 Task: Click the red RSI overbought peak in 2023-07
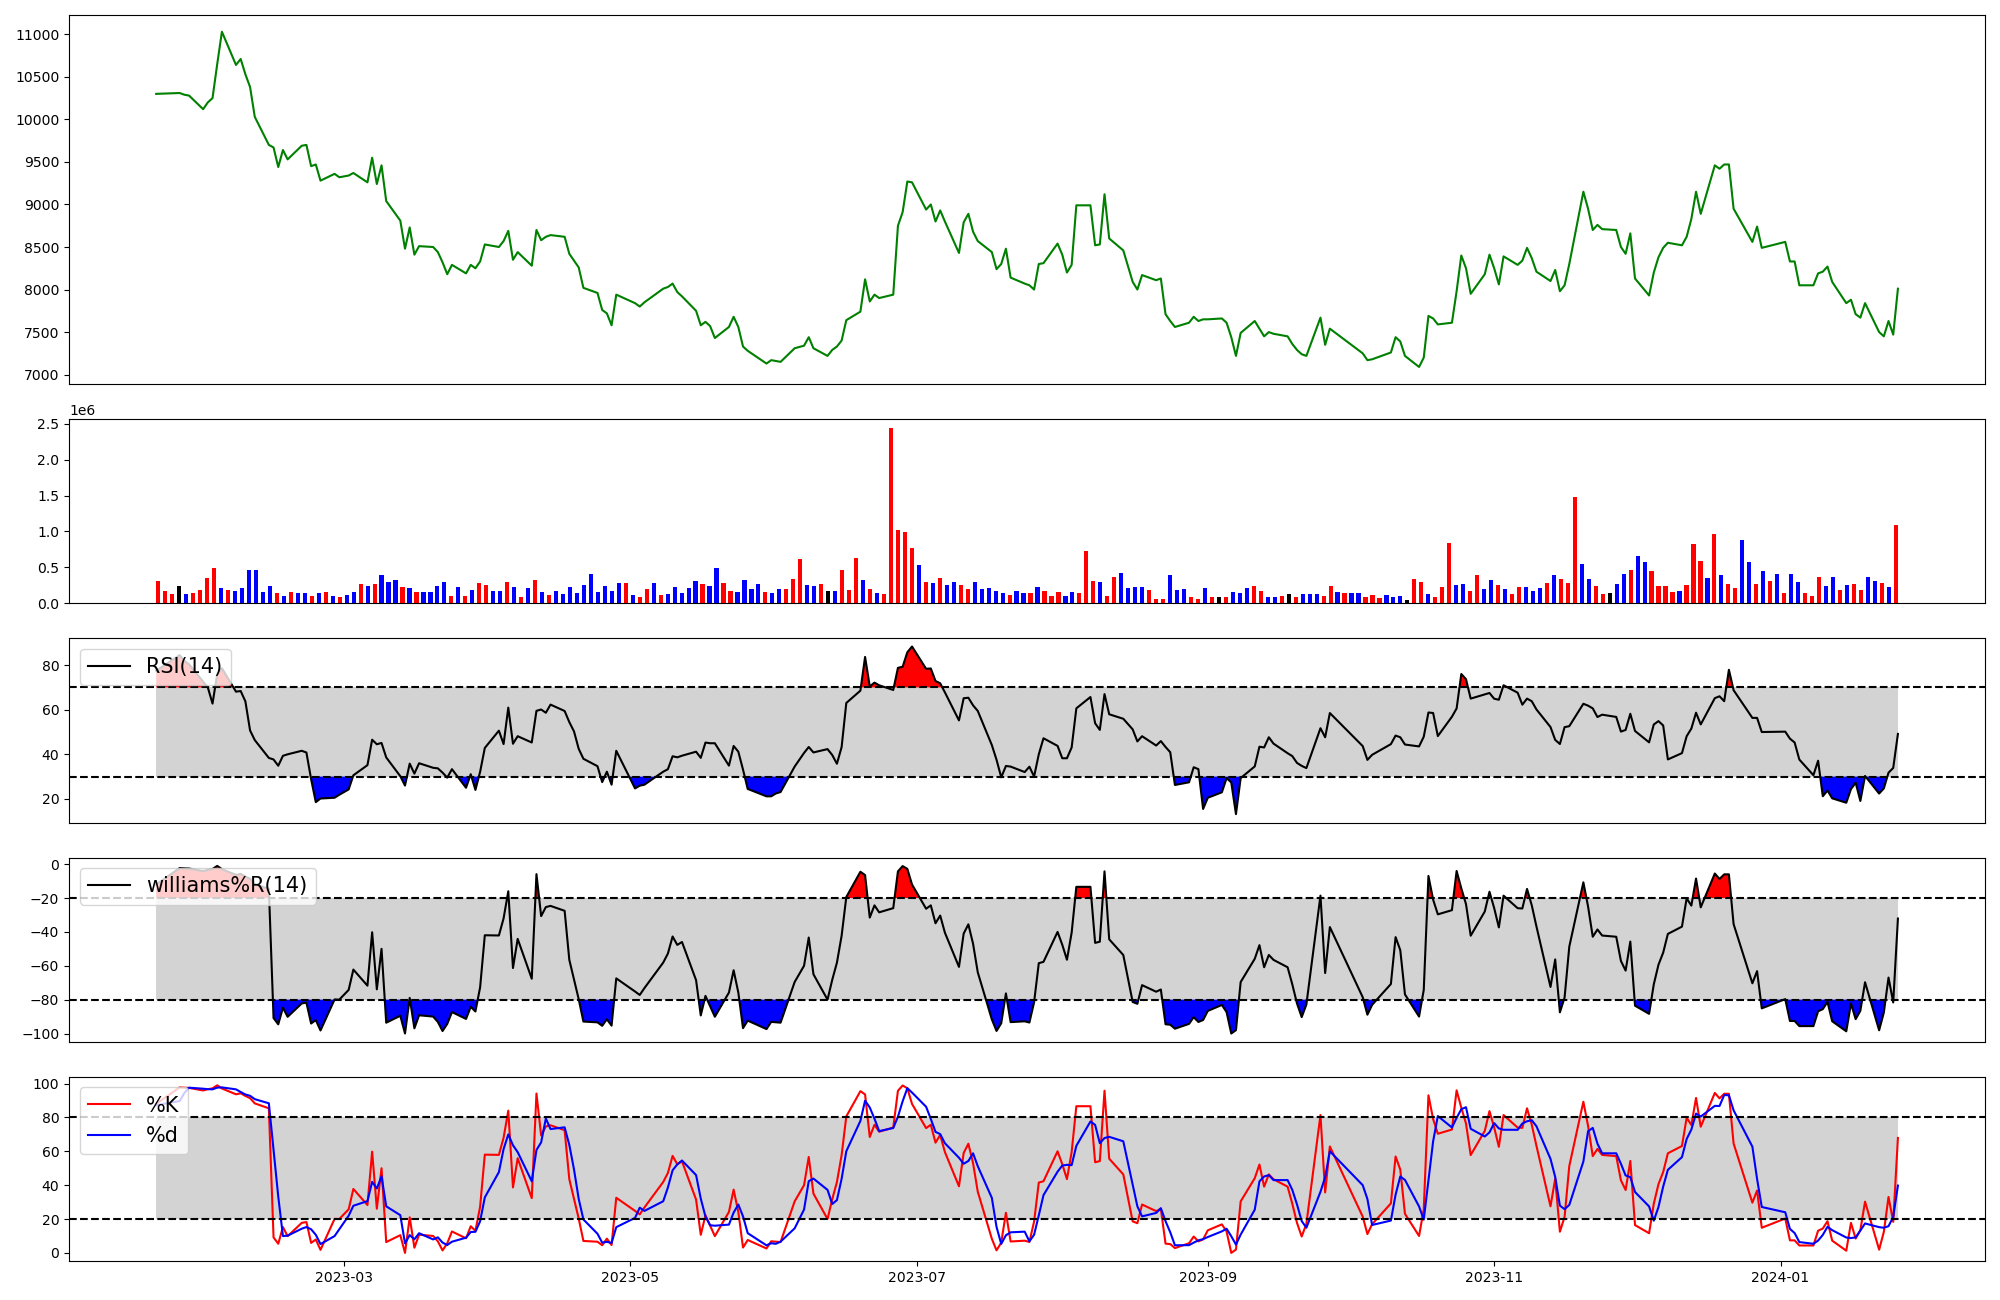pyautogui.click(x=911, y=668)
